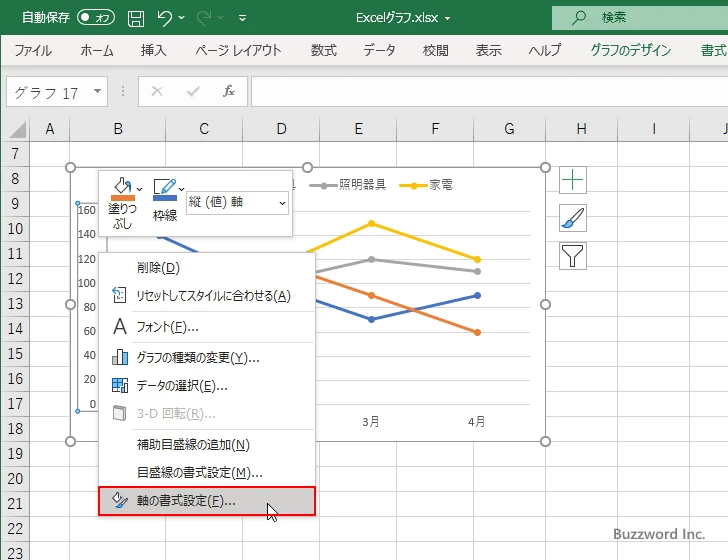Viewport: 728px width, 560px height.
Task: Open the 枠線 outline color dropdown arrow
Action: 182,189
